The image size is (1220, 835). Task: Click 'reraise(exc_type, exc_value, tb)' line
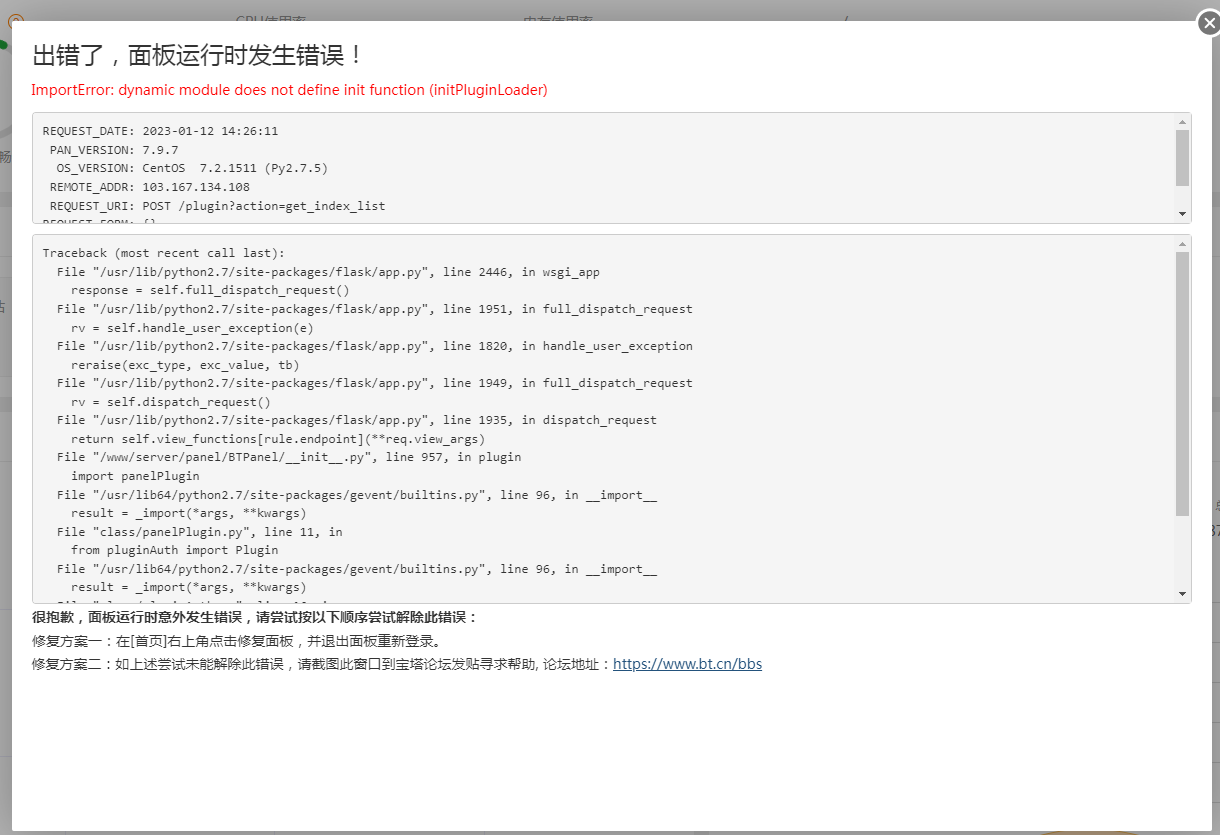pyautogui.click(x=185, y=364)
